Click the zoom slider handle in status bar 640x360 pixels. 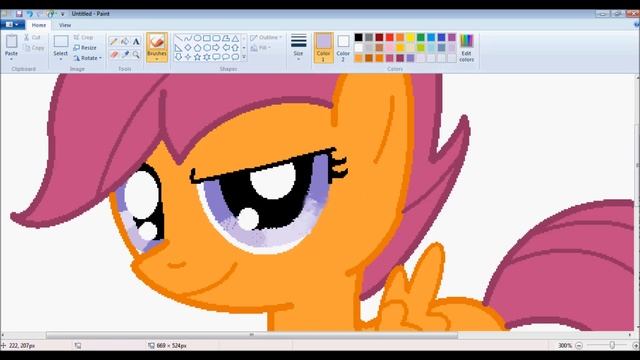pos(612,345)
